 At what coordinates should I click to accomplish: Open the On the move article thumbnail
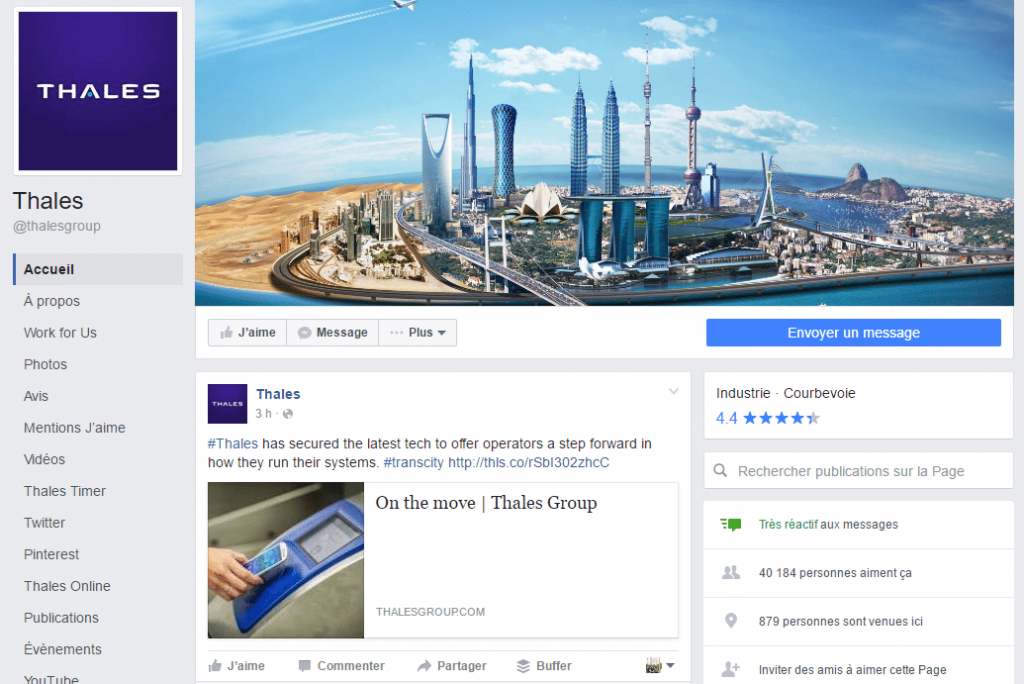286,560
